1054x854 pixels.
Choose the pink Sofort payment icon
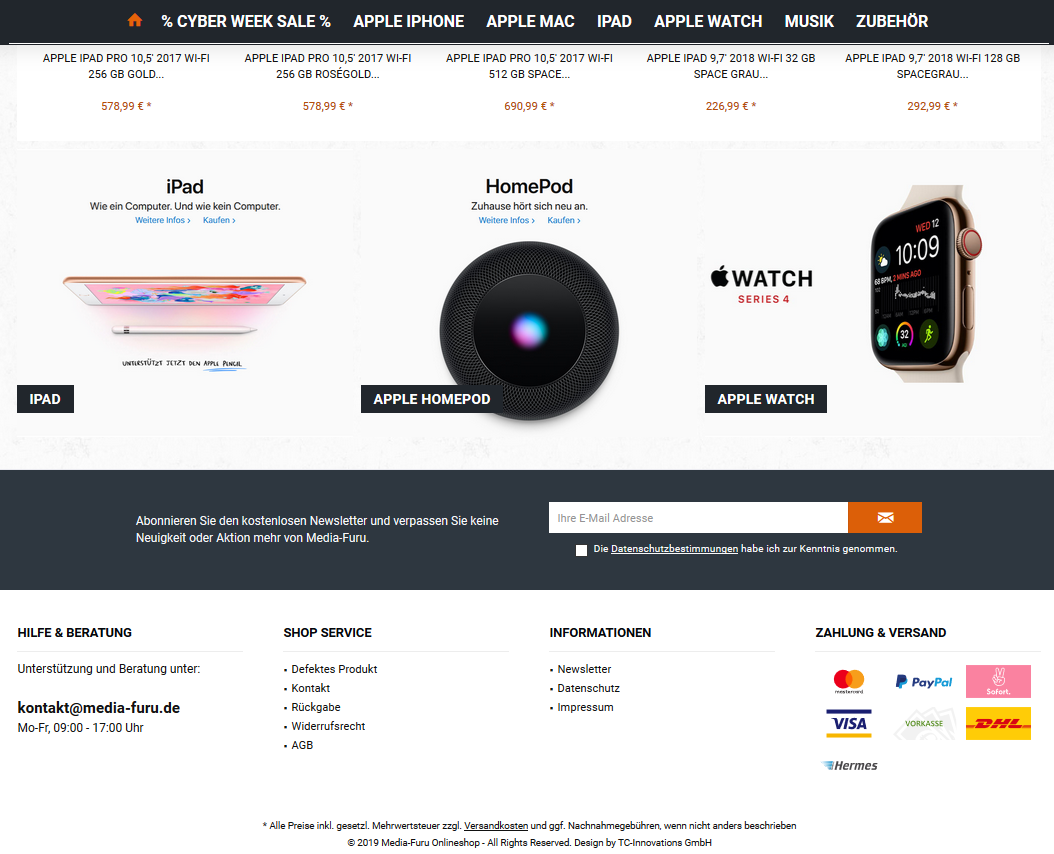(998, 681)
